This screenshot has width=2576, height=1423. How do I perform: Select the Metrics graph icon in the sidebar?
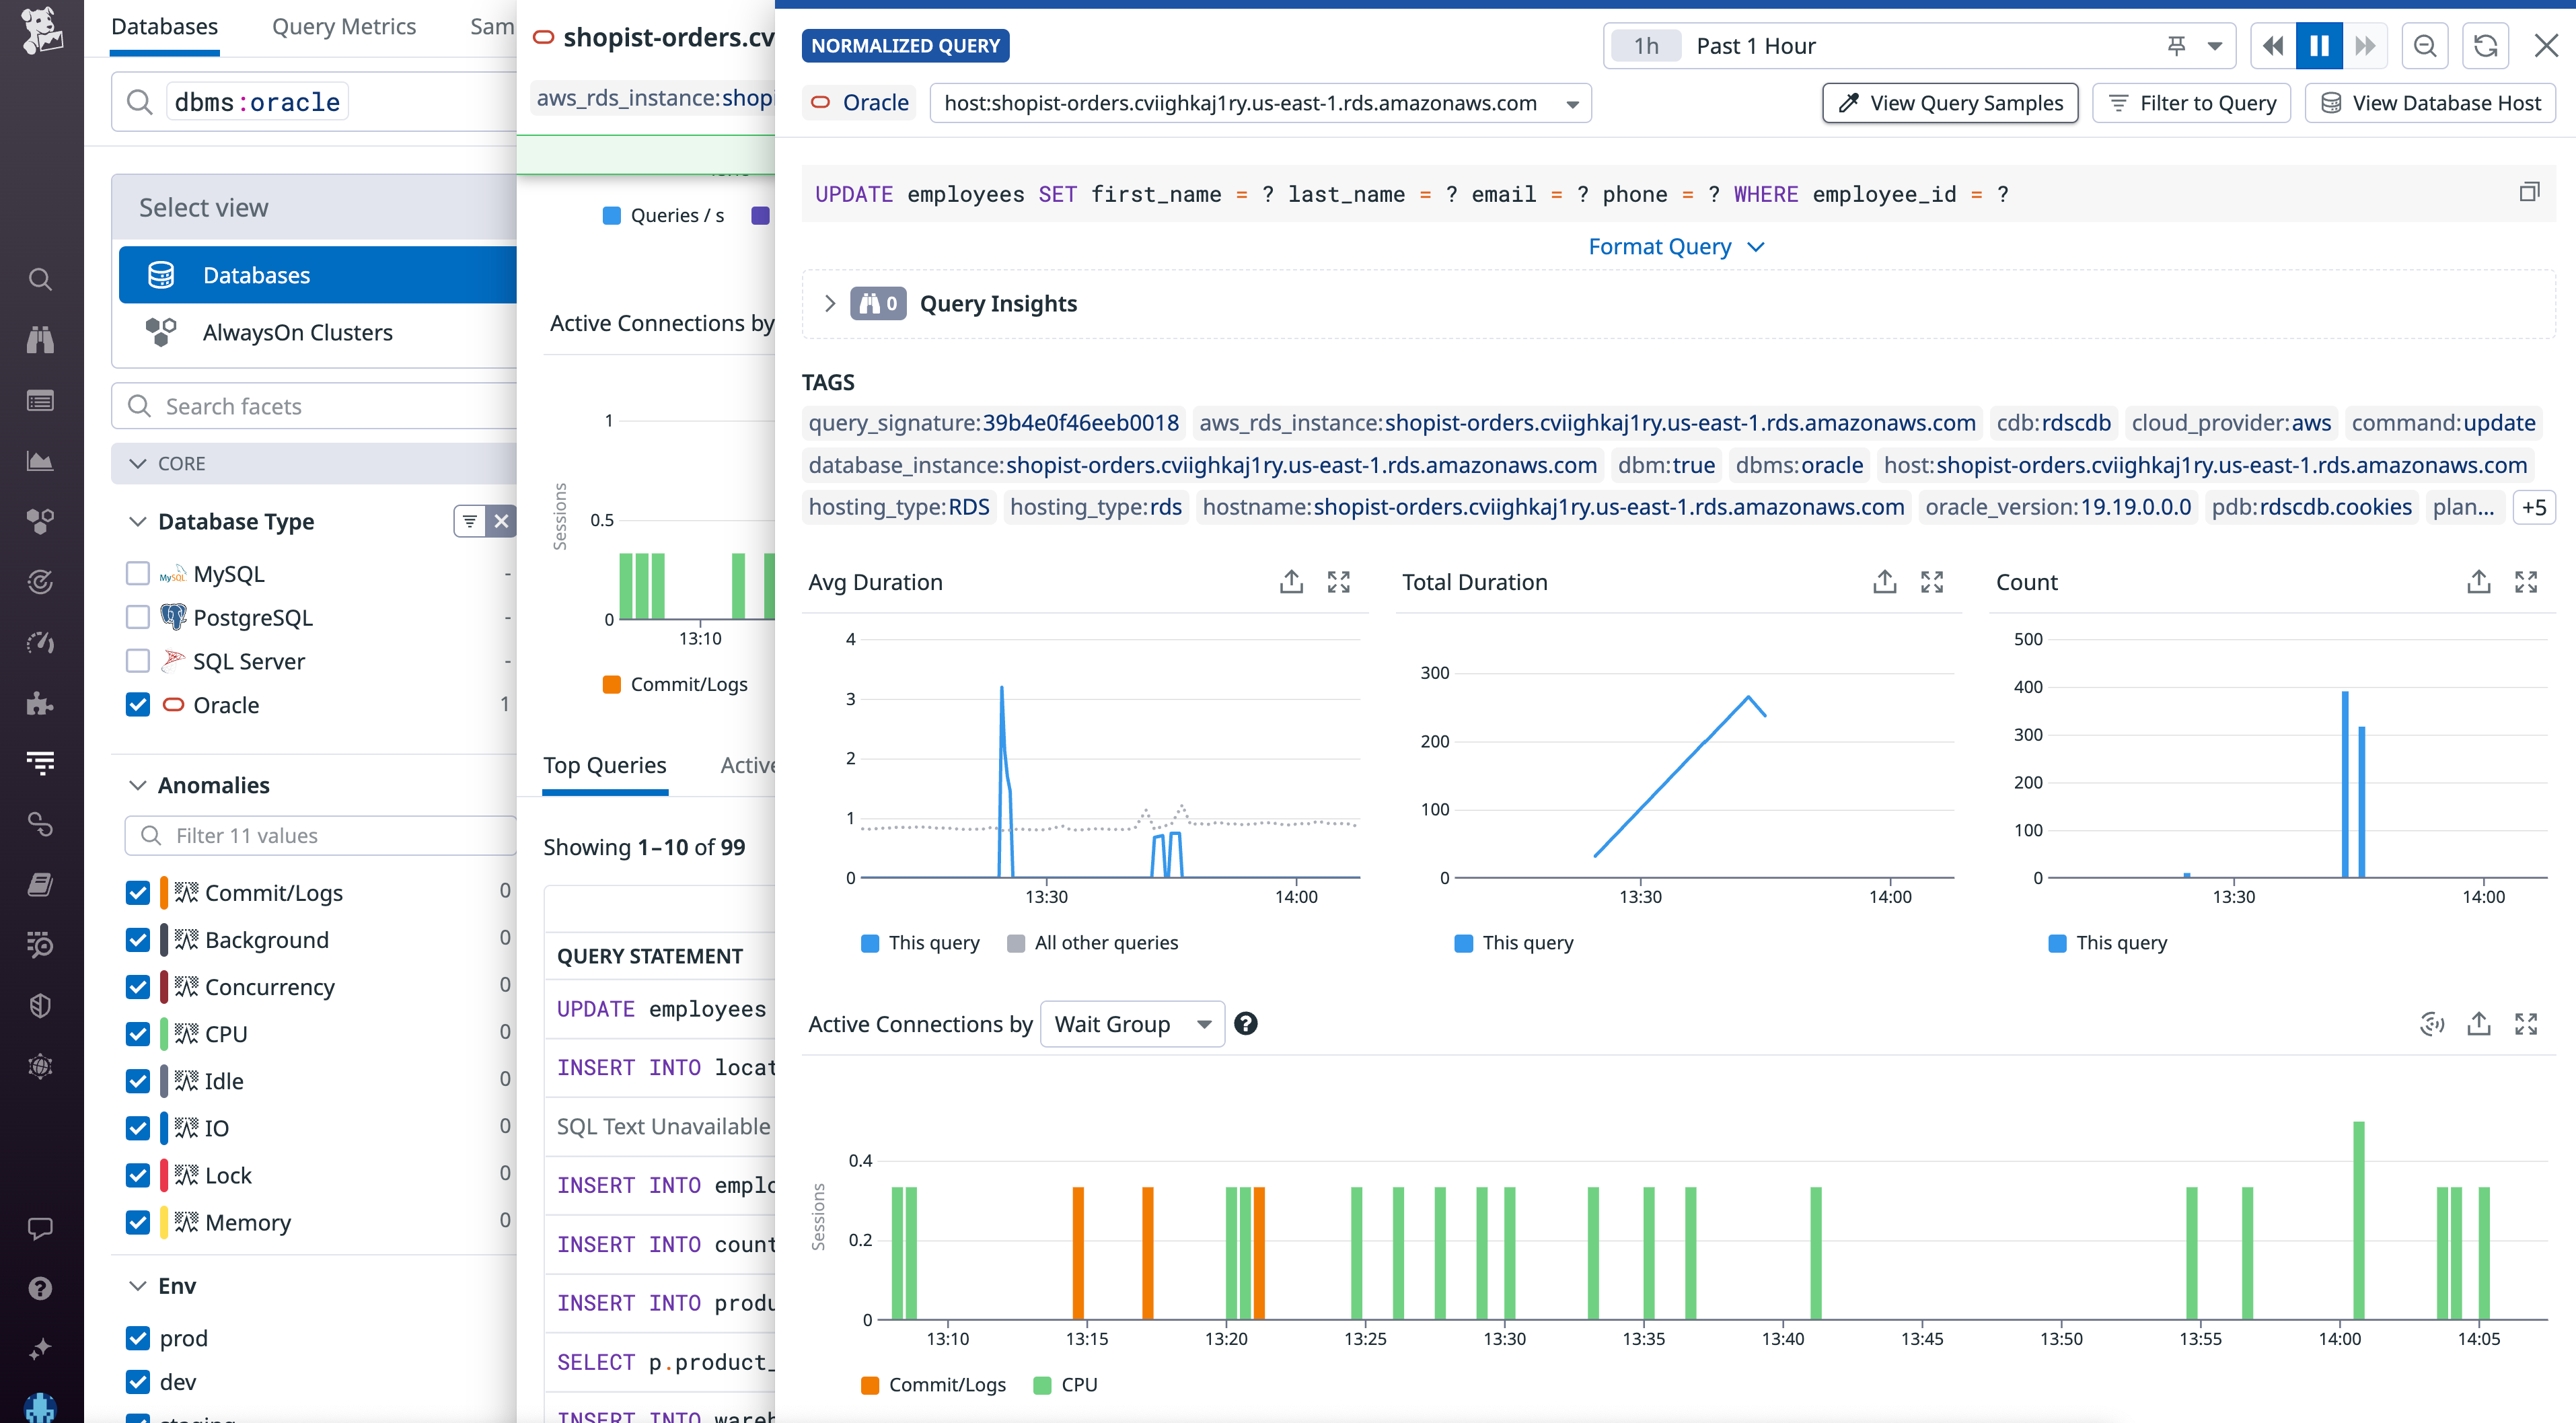(40, 461)
